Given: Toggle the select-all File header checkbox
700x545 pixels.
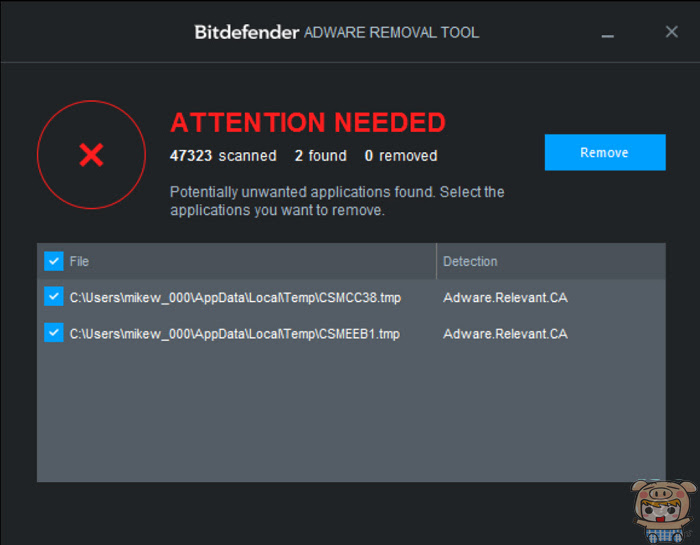Looking at the screenshot, I should 54,261.
